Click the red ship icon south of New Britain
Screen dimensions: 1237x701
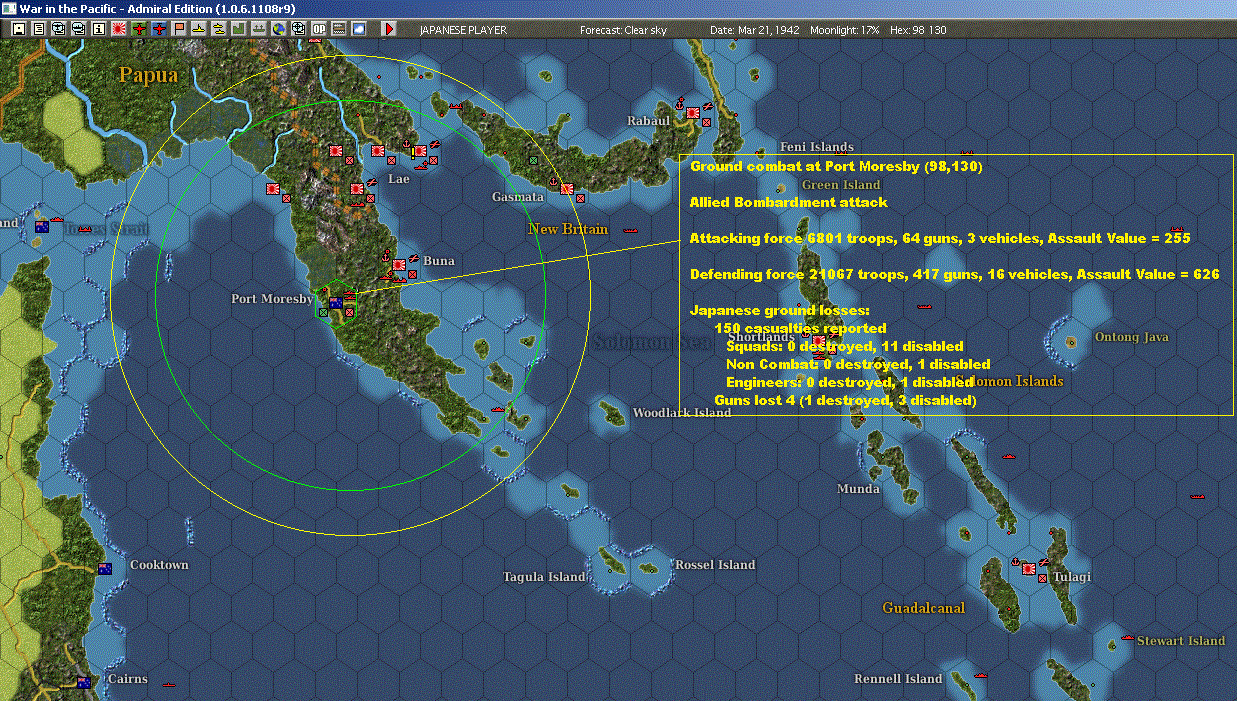coord(630,230)
